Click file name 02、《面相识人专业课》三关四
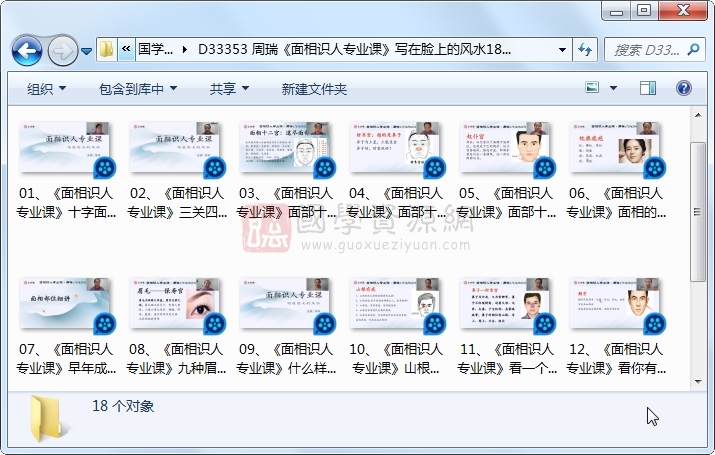 [176, 203]
